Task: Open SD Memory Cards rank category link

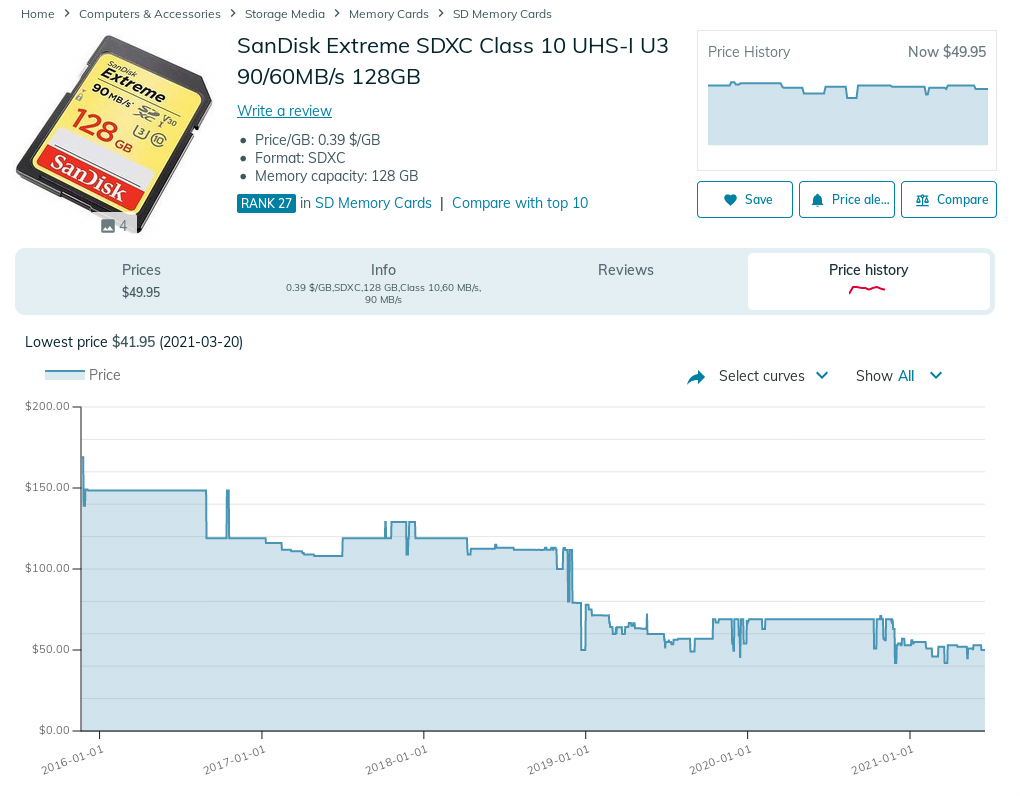Action: 373,203
